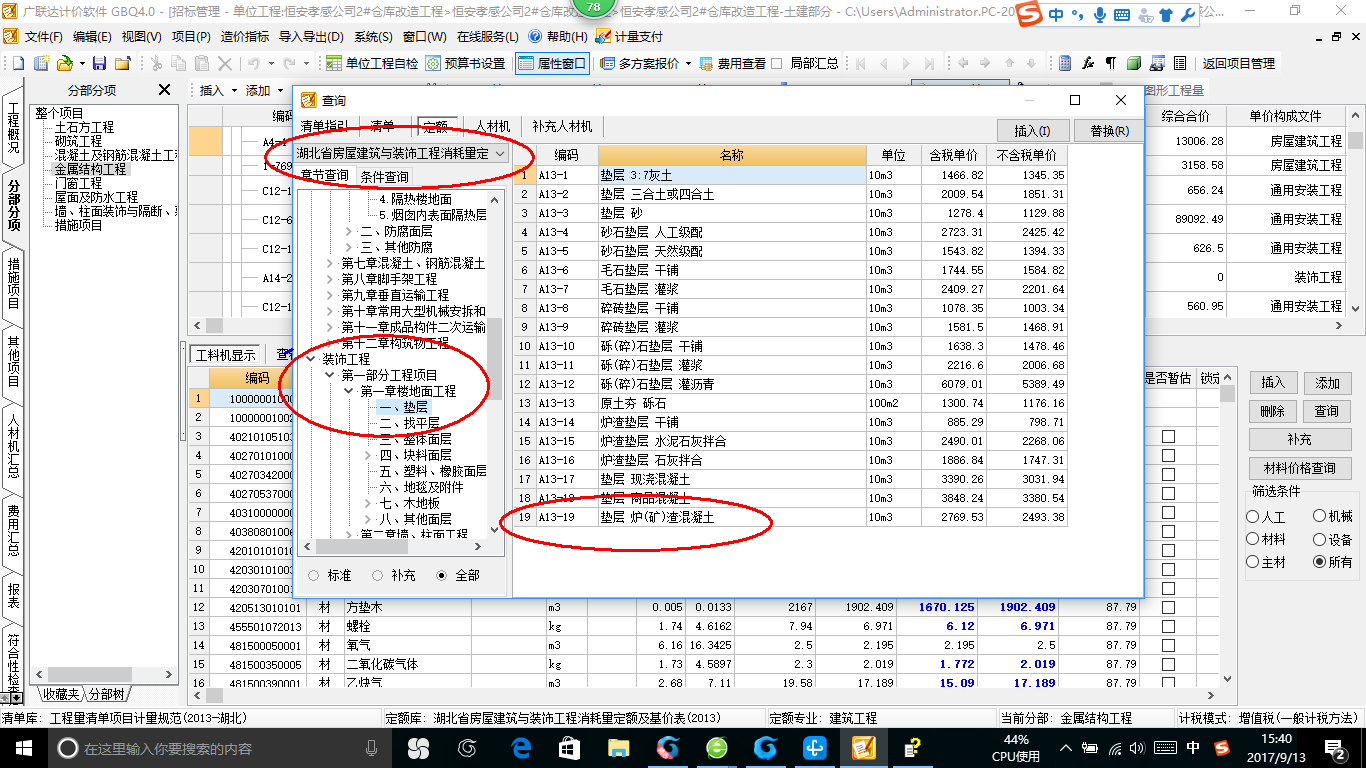Click the Save floppy disk icon

point(101,63)
